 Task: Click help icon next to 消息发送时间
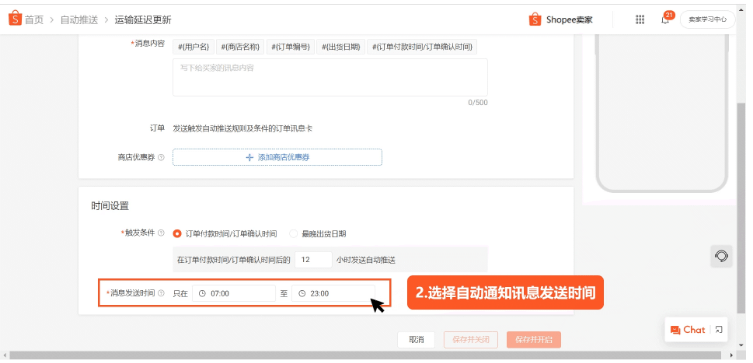tap(161, 292)
